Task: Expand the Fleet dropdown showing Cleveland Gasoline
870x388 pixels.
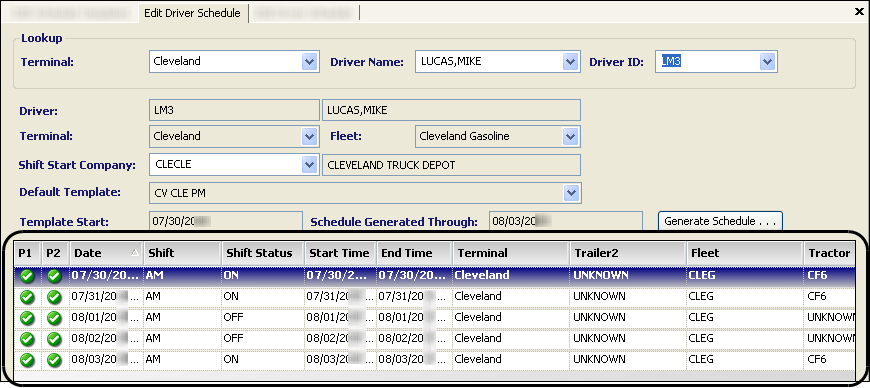Action: tap(570, 136)
